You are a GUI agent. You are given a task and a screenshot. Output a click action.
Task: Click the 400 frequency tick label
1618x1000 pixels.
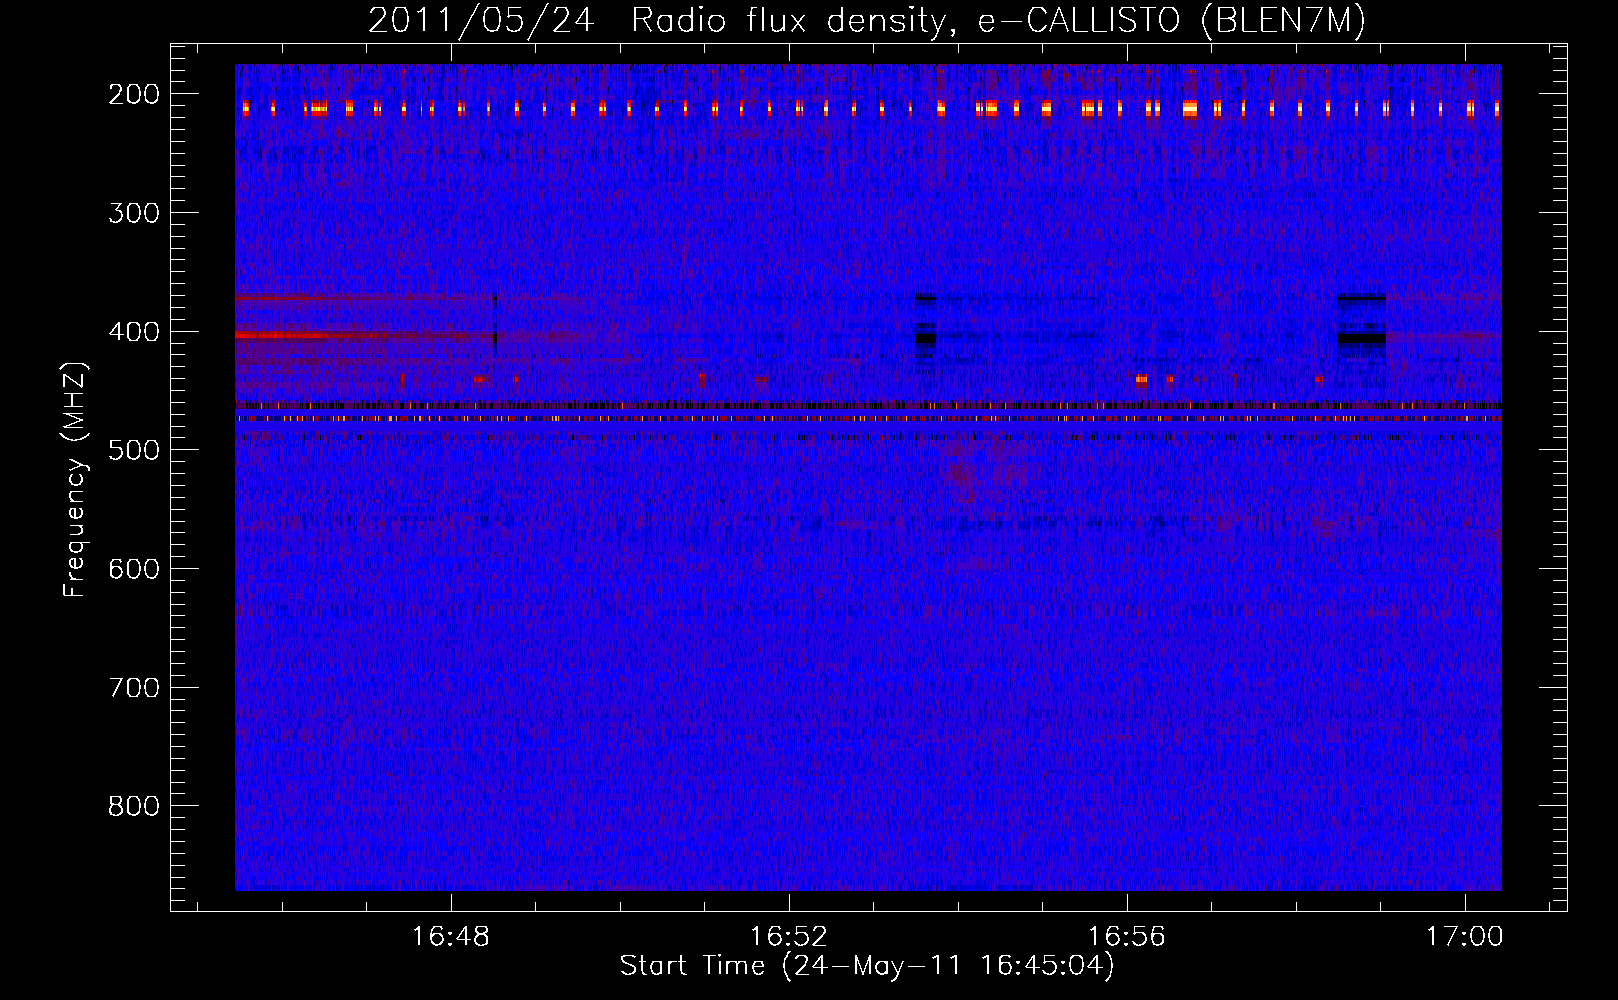pos(134,331)
